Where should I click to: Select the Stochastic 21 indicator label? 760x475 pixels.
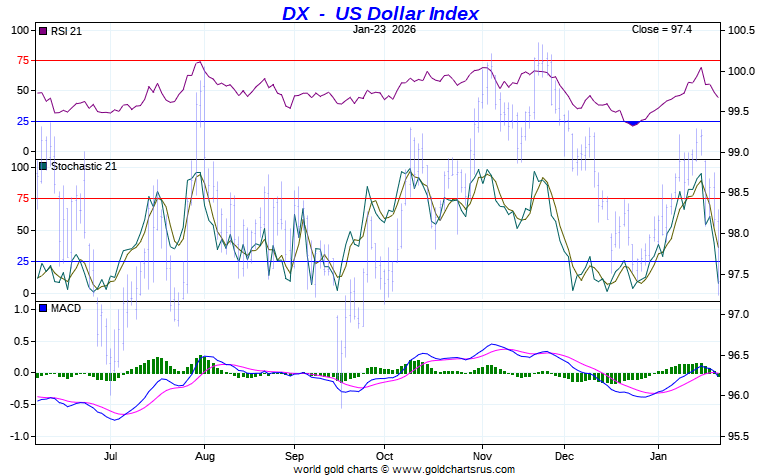83,166
